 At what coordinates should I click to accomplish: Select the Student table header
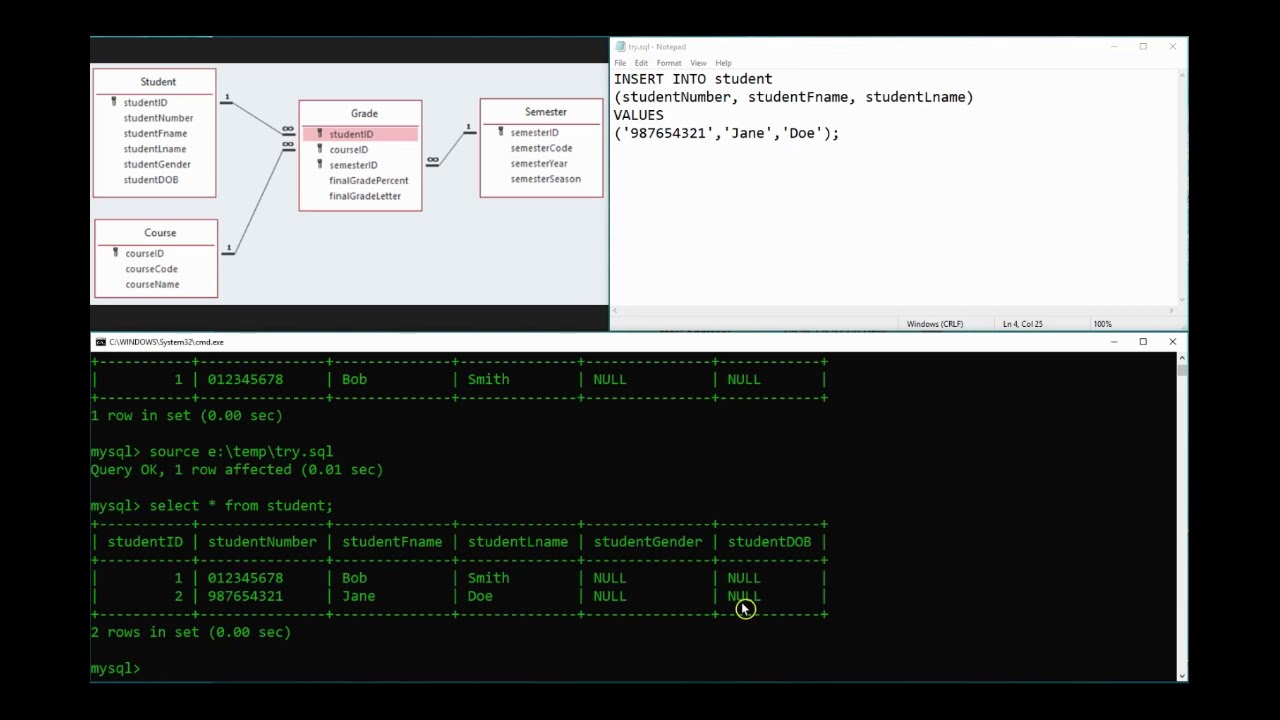pyautogui.click(x=158, y=82)
